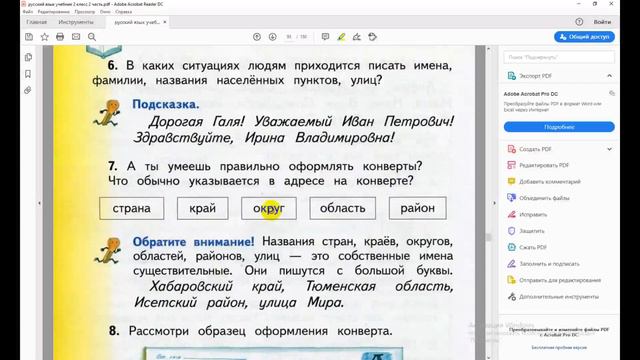Click the Подробнее button

[x=559, y=127]
